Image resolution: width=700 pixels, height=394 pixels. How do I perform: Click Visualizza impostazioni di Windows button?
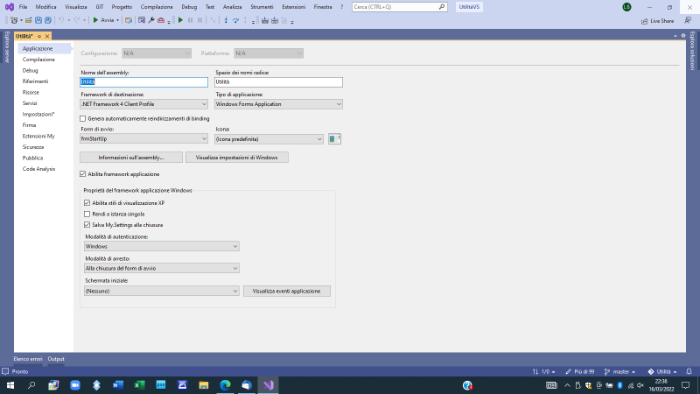pyautogui.click(x=237, y=158)
